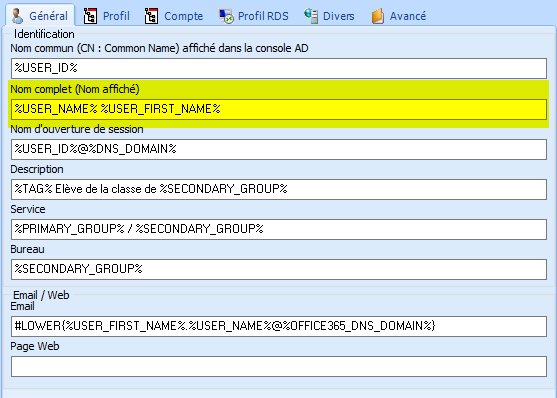Image resolution: width=557 pixels, height=398 pixels.
Task: Click the 'Nom complet (Nom affiché)' label
Action: (x=75, y=89)
